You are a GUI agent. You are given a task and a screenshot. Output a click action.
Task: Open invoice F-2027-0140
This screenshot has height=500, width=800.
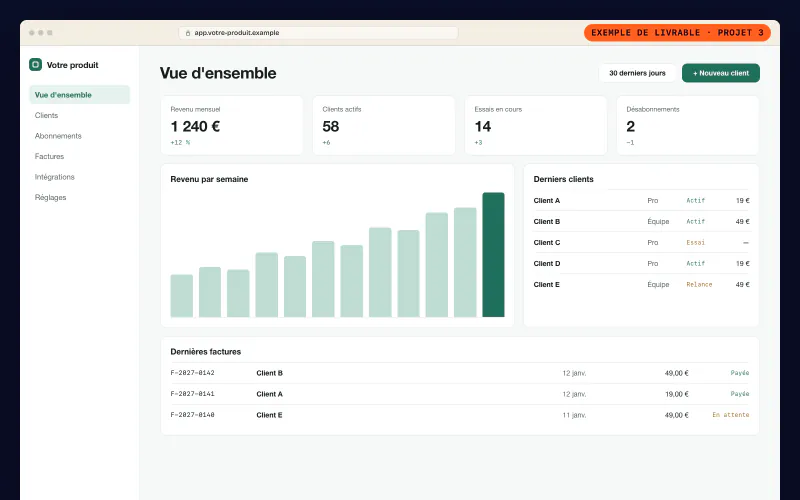[192, 415]
